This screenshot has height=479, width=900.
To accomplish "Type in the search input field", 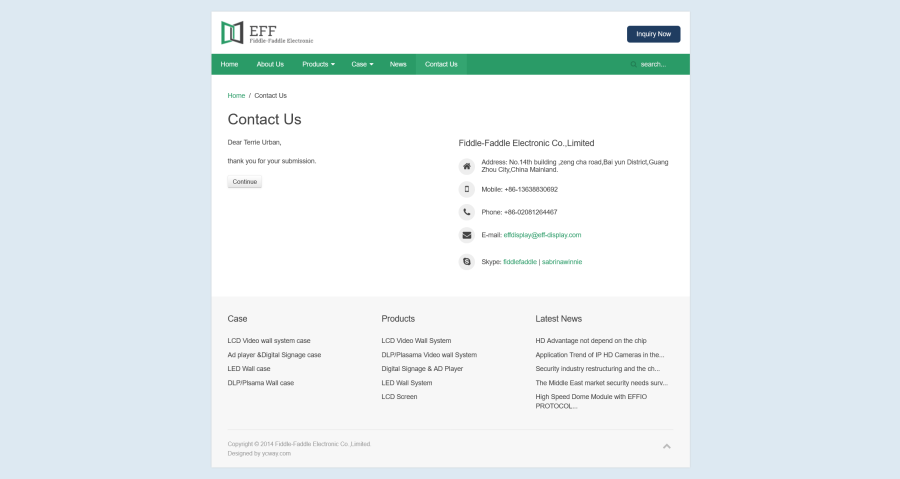I will 658,64.
